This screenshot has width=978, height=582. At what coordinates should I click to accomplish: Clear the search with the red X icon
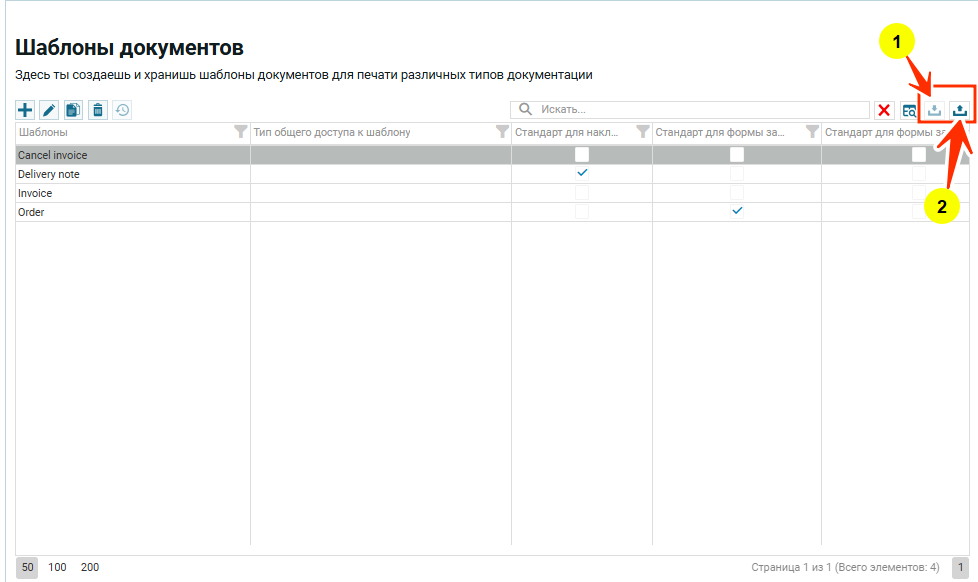tap(884, 110)
